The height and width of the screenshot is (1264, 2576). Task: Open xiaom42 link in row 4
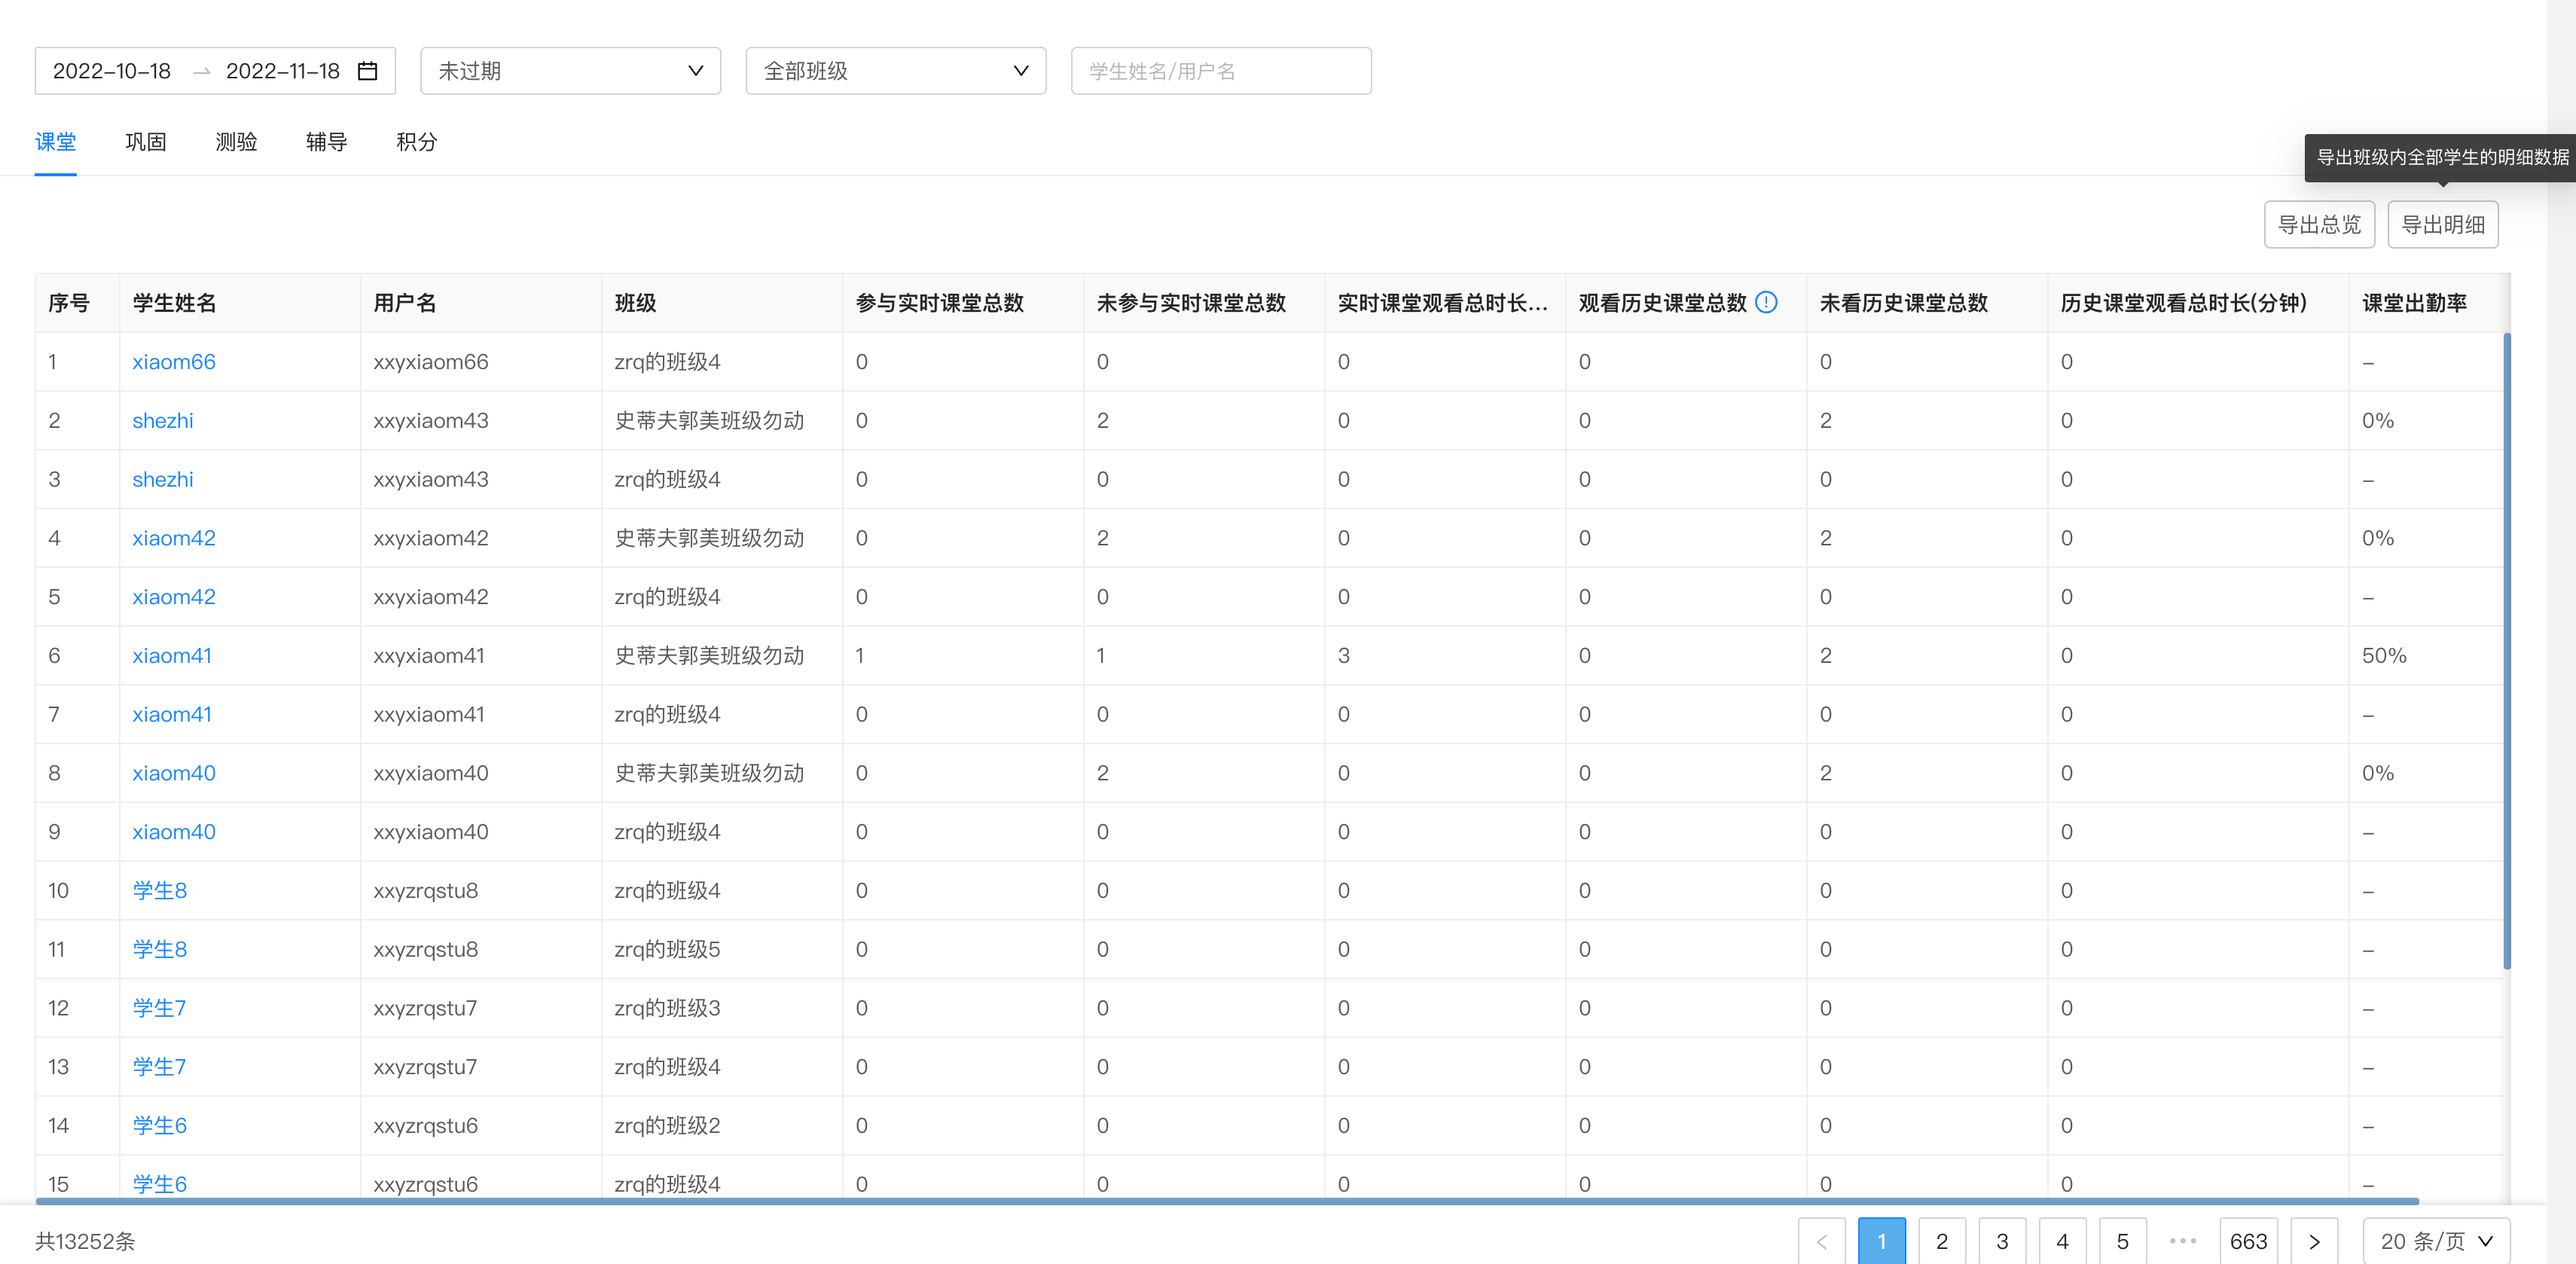tap(174, 538)
